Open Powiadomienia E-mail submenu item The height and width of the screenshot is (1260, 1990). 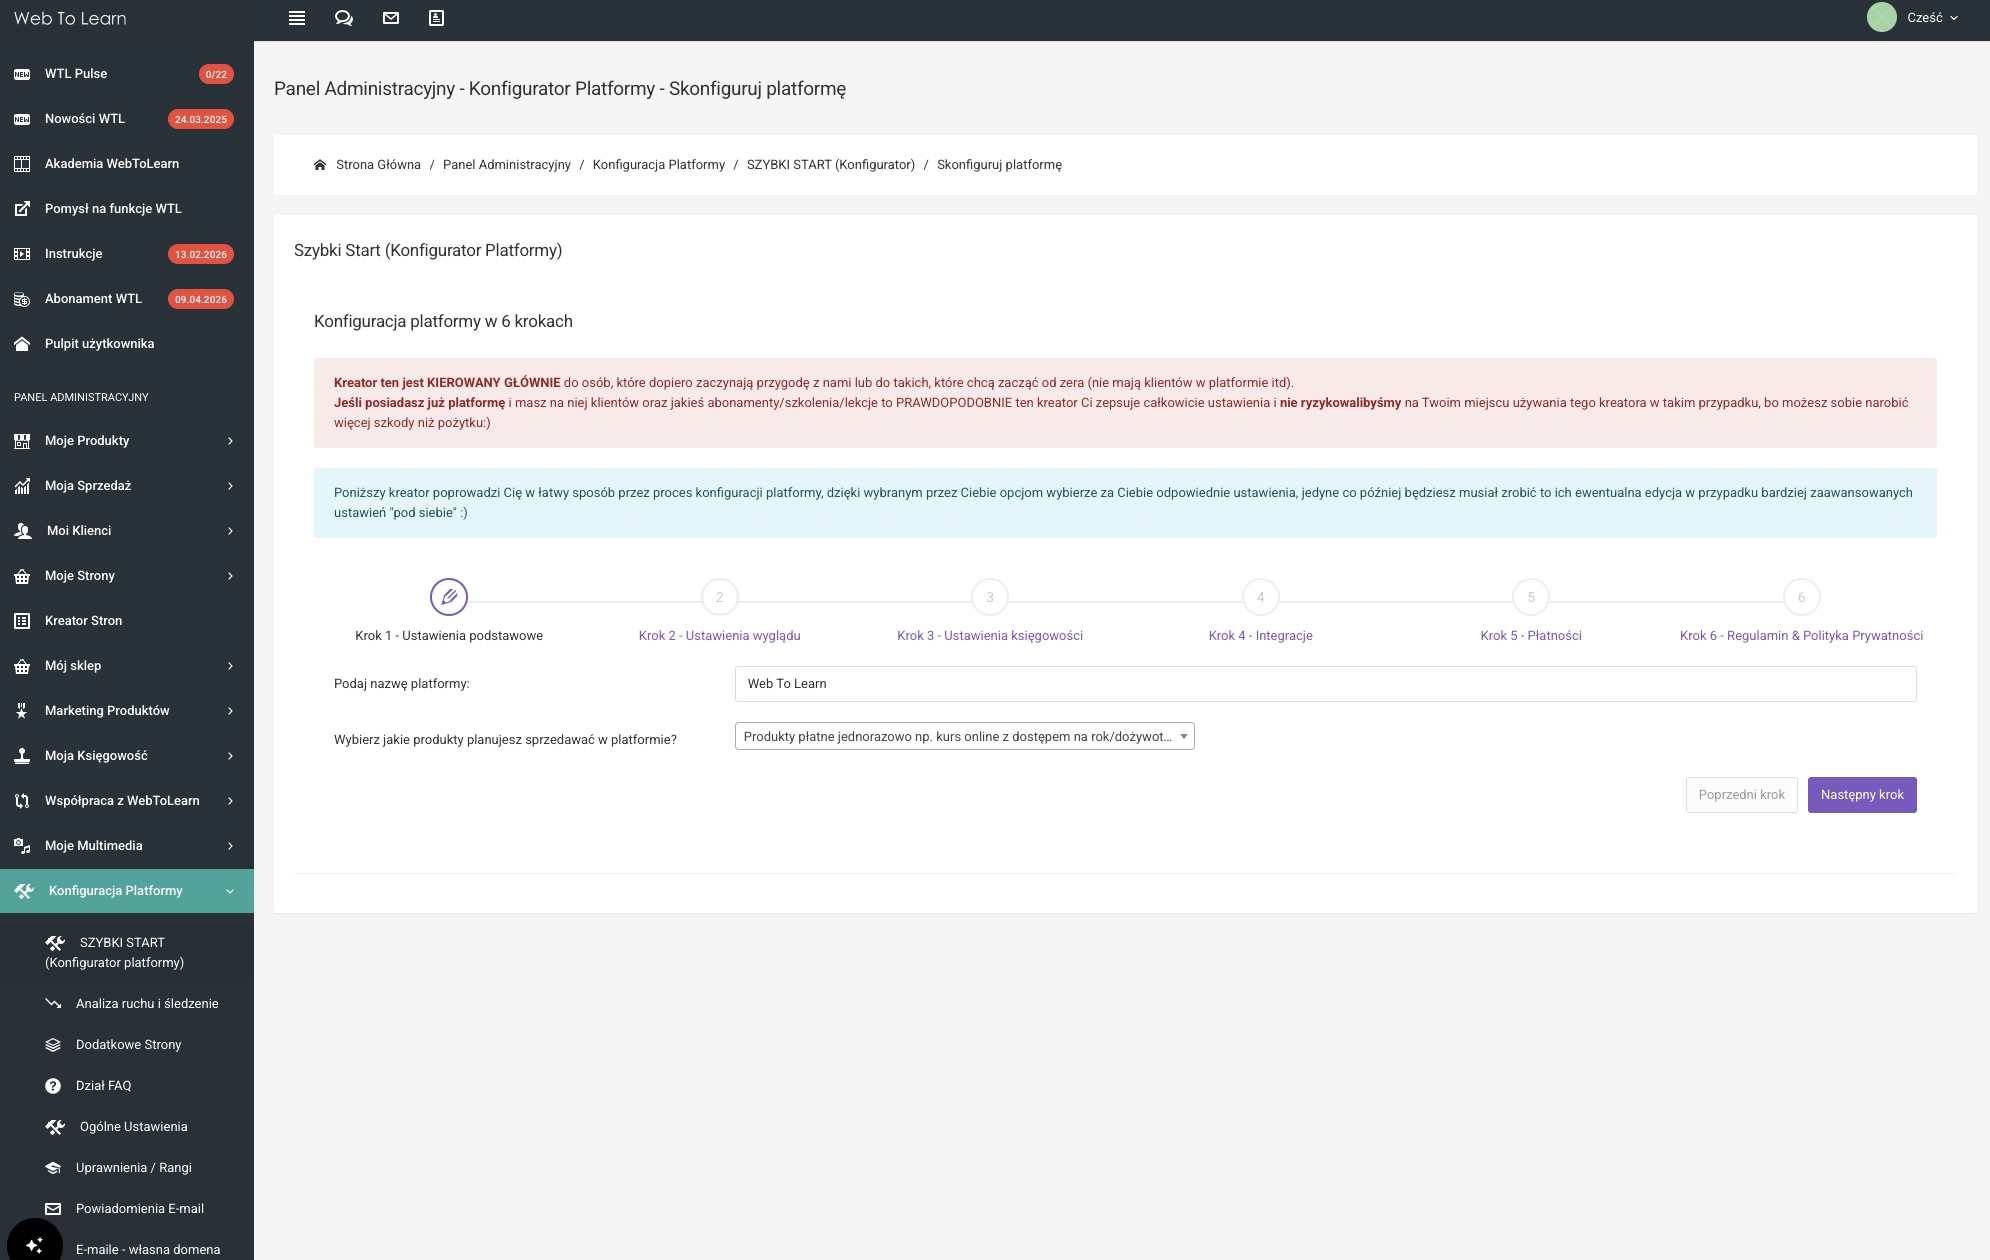[x=127, y=1209]
